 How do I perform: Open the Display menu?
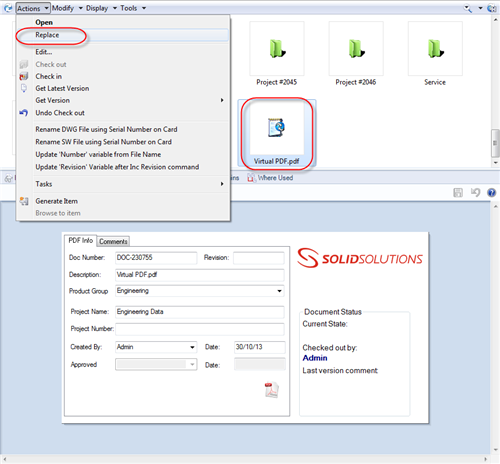pos(101,8)
